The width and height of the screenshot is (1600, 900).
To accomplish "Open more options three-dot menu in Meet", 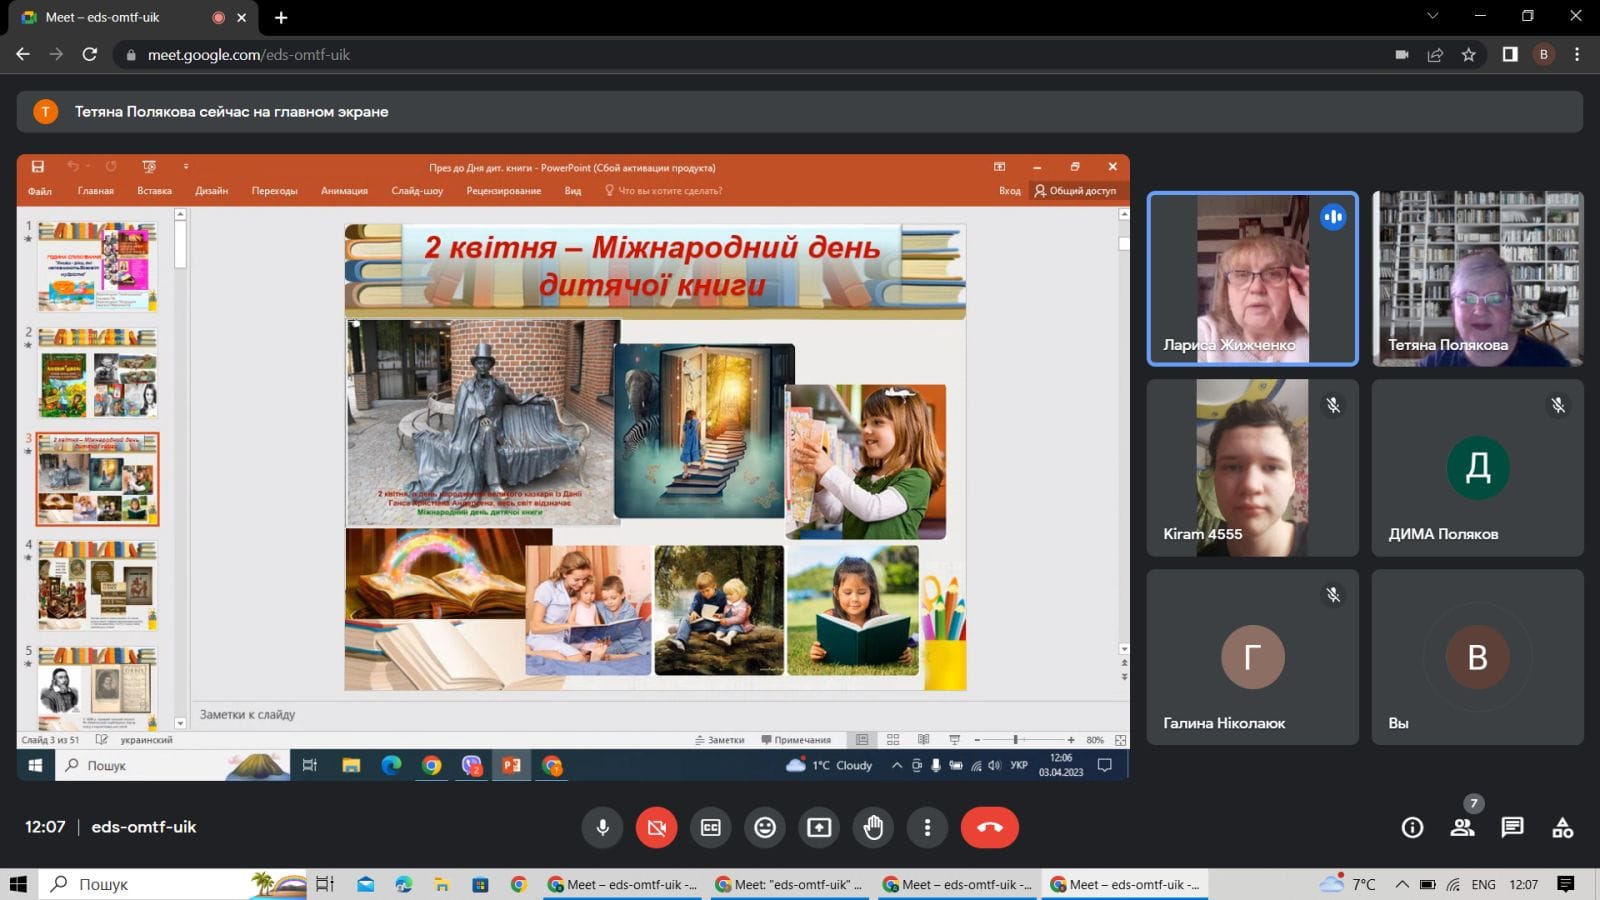I will click(927, 827).
